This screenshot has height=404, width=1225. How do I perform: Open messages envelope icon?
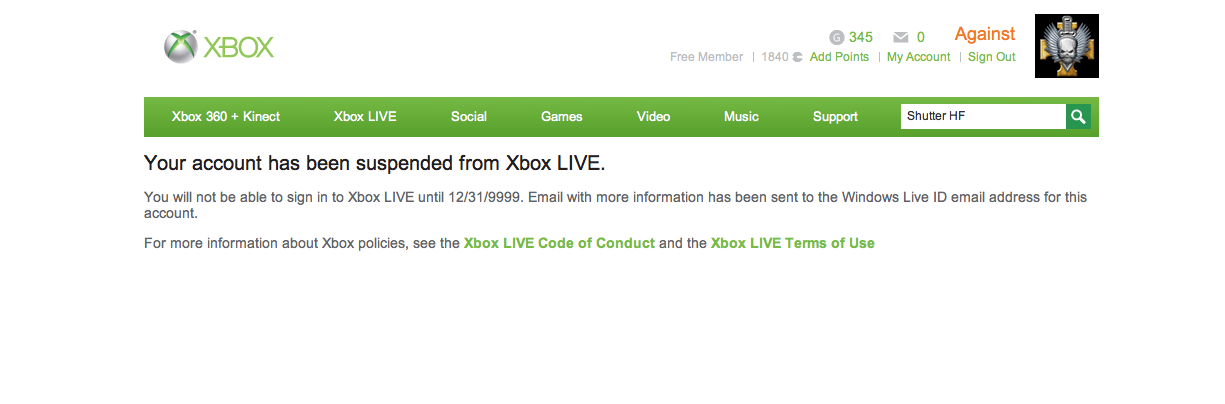[x=900, y=38]
